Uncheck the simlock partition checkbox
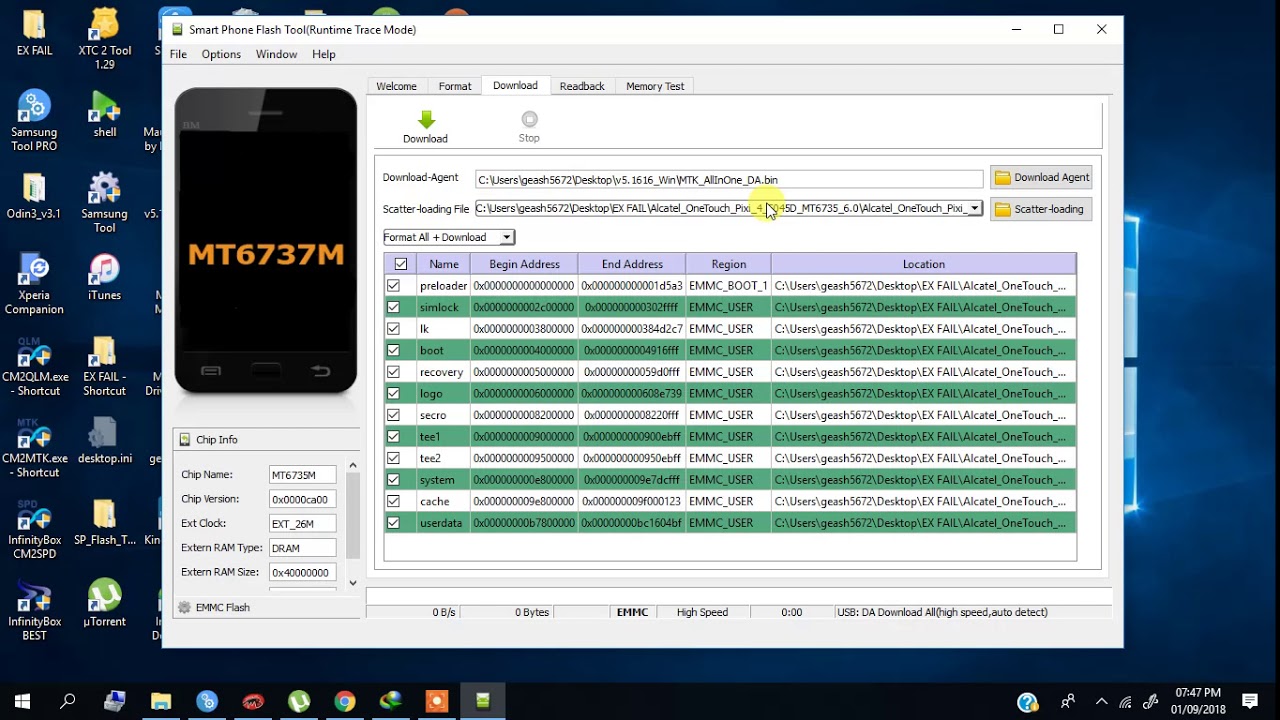The width and height of the screenshot is (1280, 720). click(x=394, y=307)
